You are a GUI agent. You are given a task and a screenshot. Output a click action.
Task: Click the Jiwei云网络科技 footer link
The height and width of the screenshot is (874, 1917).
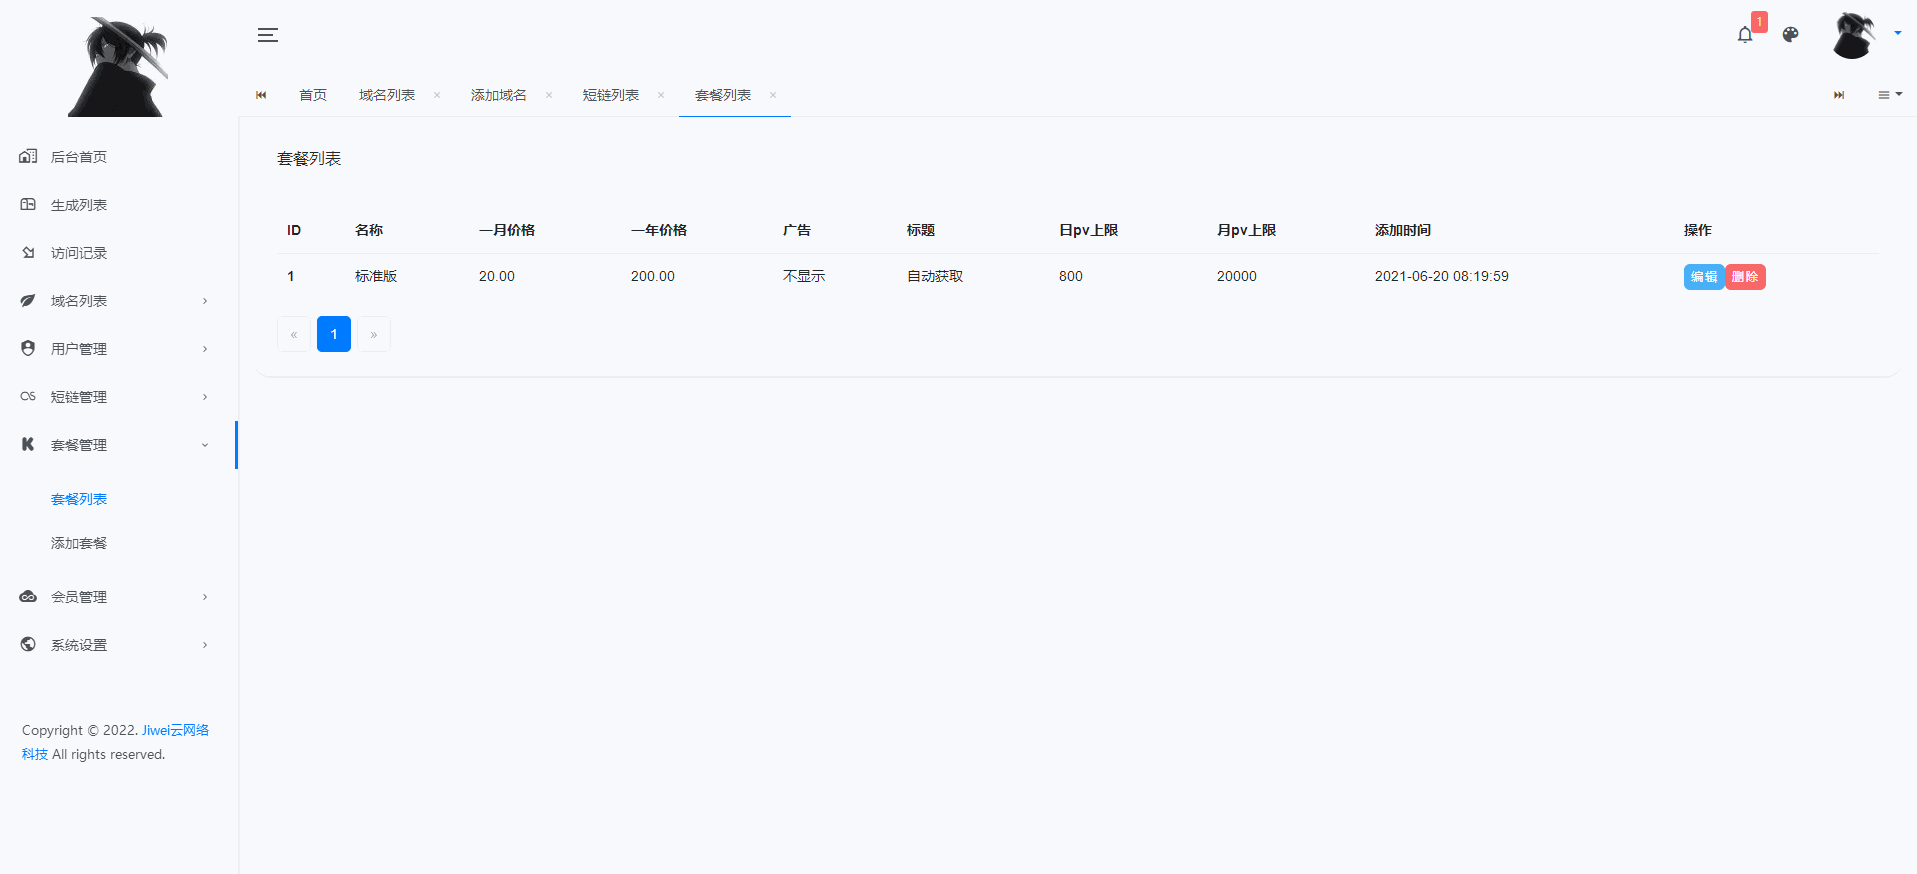(175, 730)
